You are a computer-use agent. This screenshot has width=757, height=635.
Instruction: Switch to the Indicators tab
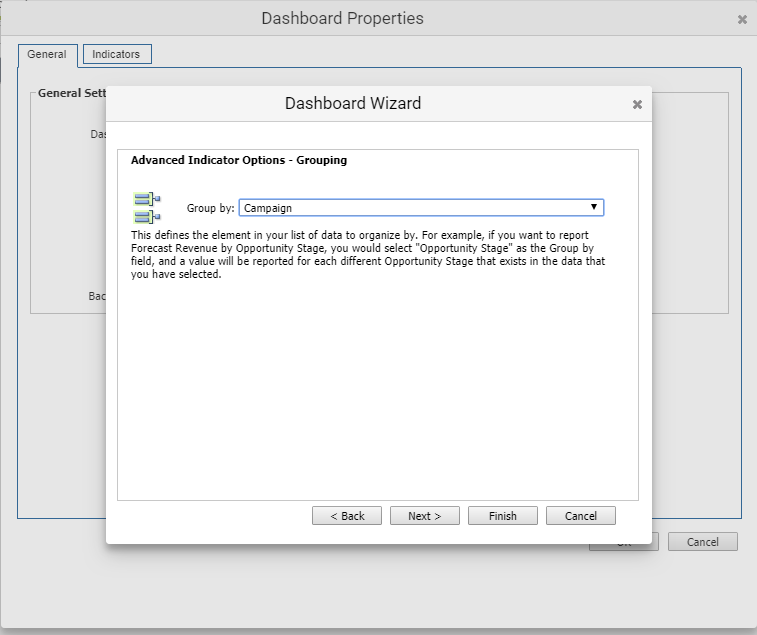coord(116,54)
